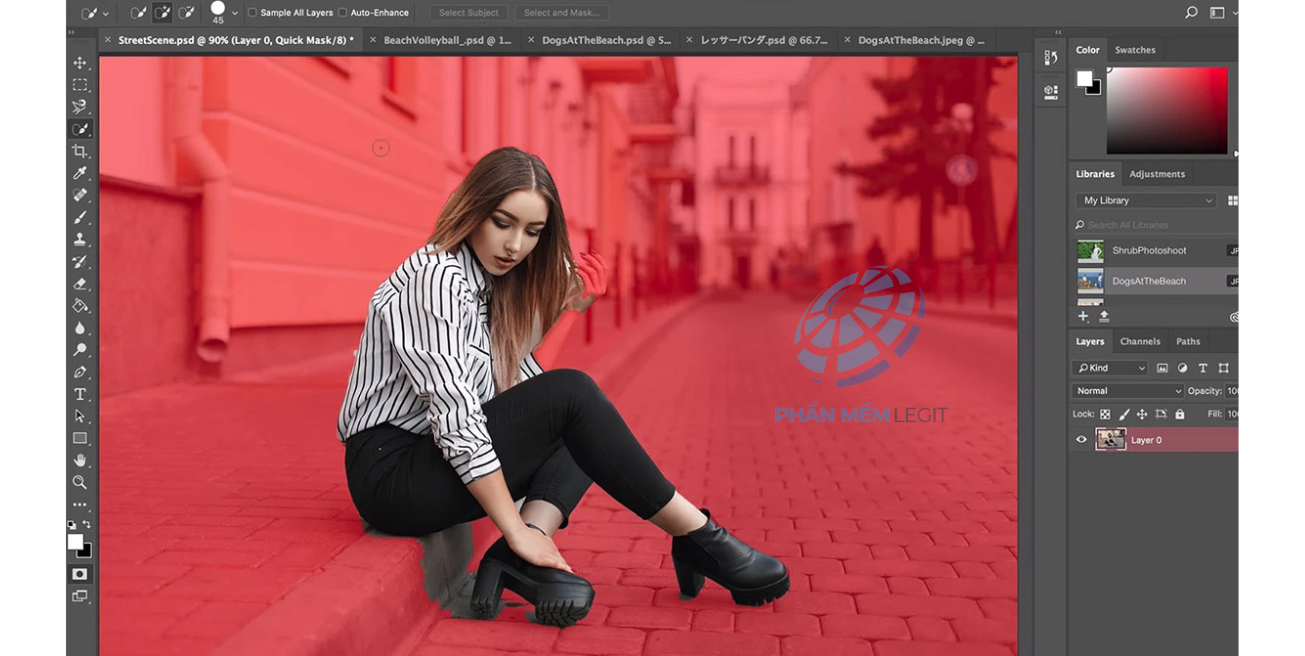
Task: Hide Layer 0 with eye icon
Action: point(1081,440)
